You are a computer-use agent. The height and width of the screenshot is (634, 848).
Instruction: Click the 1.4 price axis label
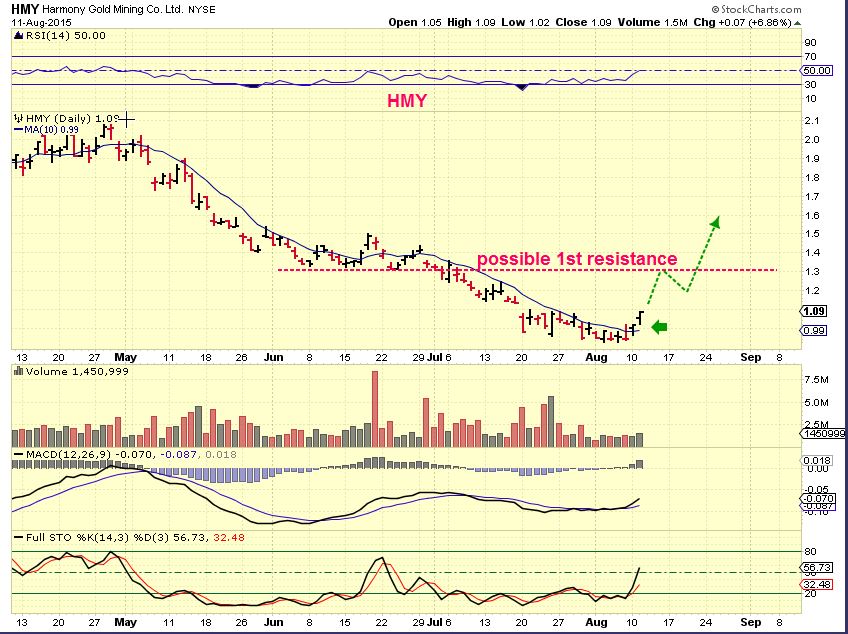coord(812,253)
